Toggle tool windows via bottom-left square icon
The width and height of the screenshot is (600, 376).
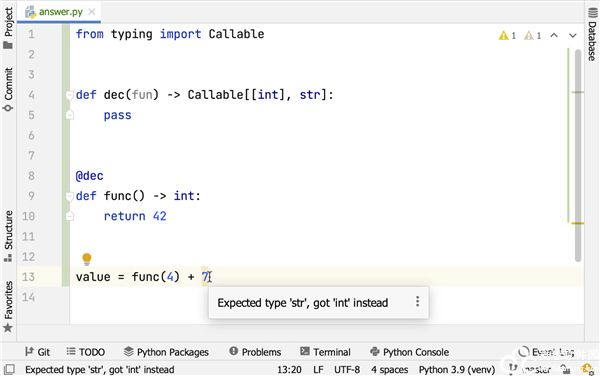pos(9,369)
